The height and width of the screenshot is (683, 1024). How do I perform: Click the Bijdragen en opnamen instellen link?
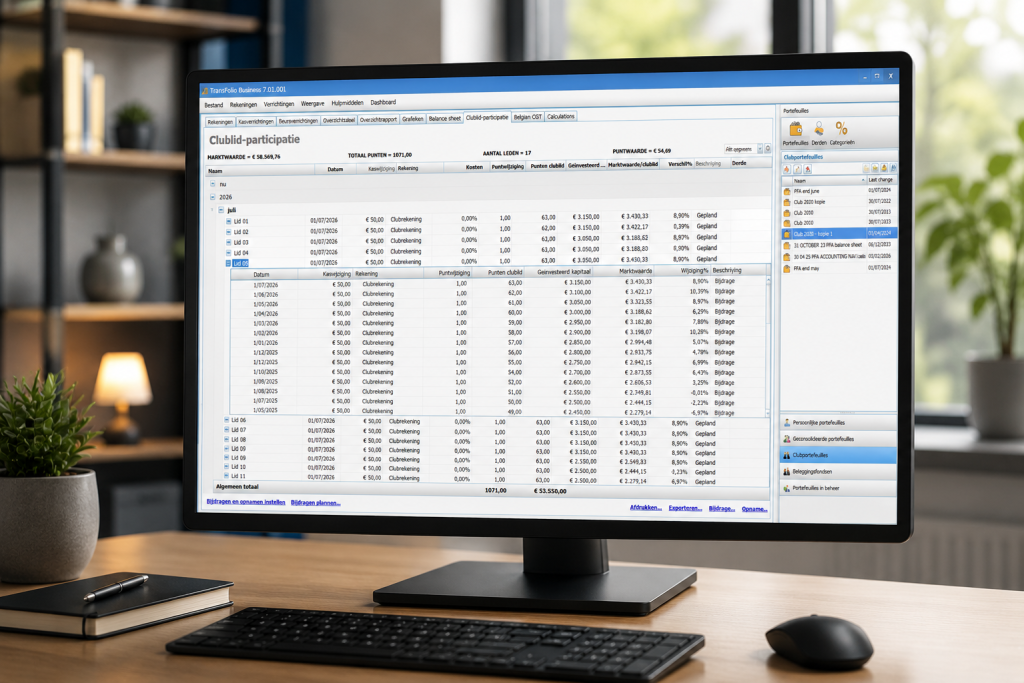pos(246,502)
